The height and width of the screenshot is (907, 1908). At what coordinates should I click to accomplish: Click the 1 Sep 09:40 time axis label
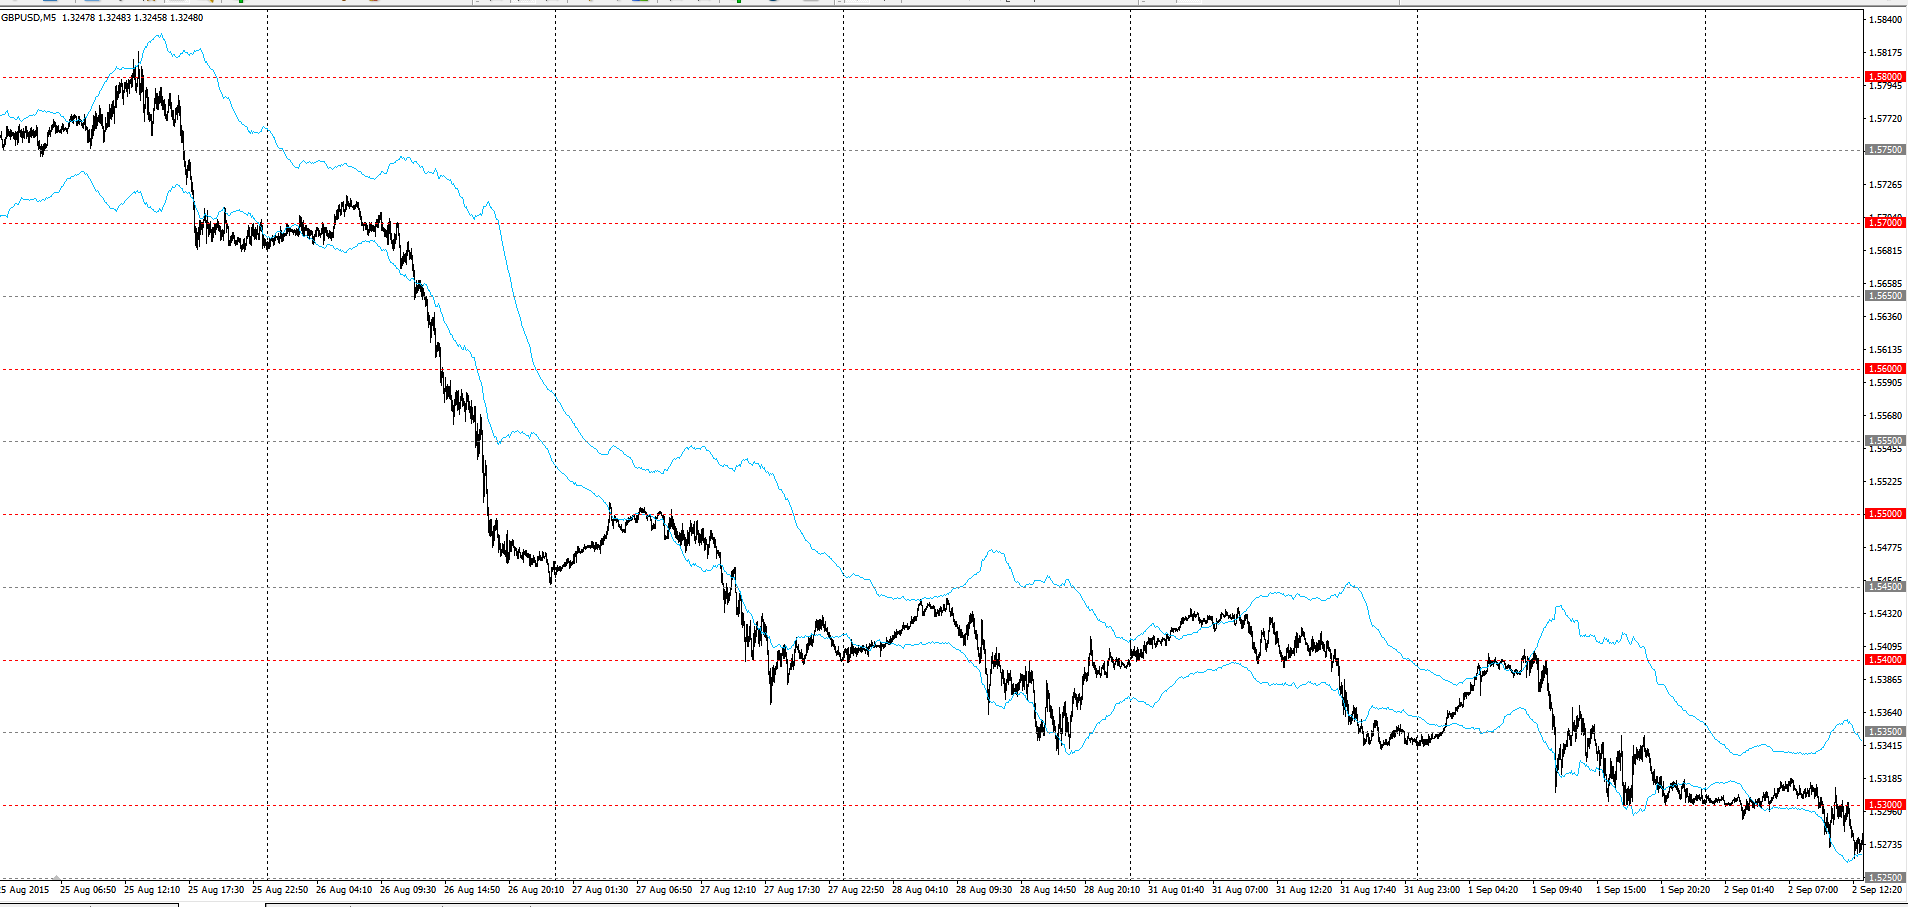(x=1557, y=890)
